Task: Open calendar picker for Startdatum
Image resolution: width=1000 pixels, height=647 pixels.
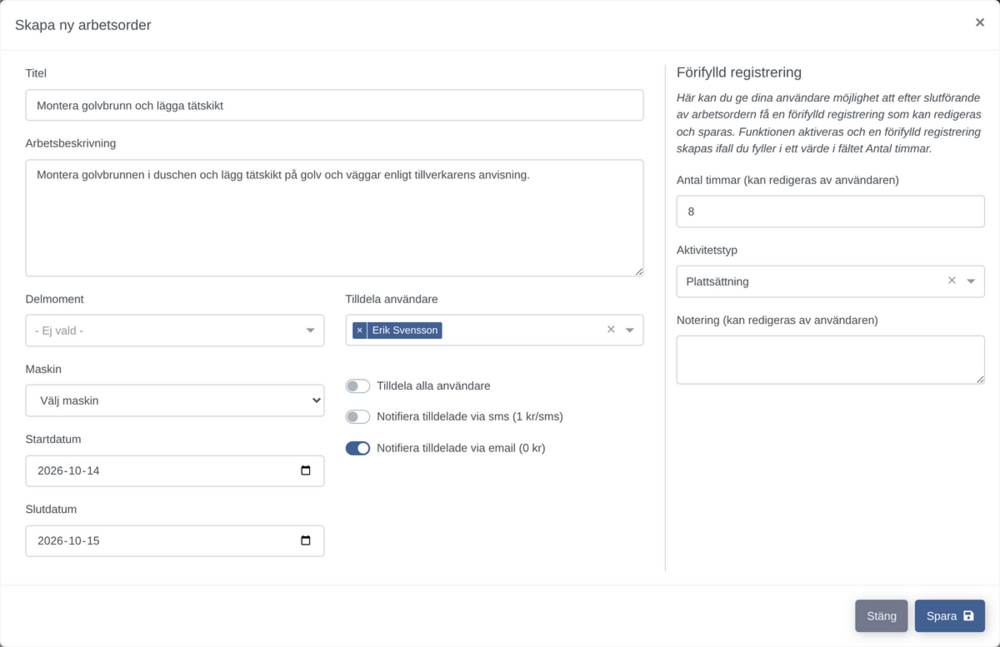Action: pos(305,471)
